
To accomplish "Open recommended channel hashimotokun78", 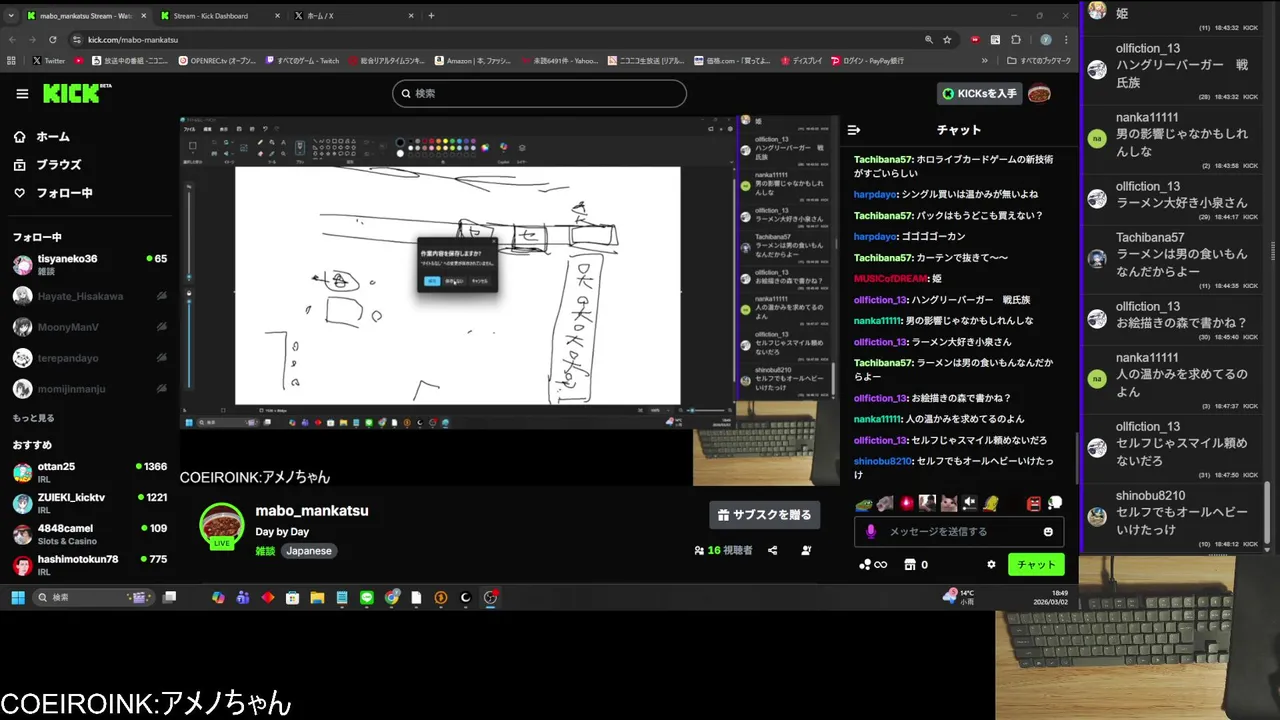I will (x=90, y=565).
